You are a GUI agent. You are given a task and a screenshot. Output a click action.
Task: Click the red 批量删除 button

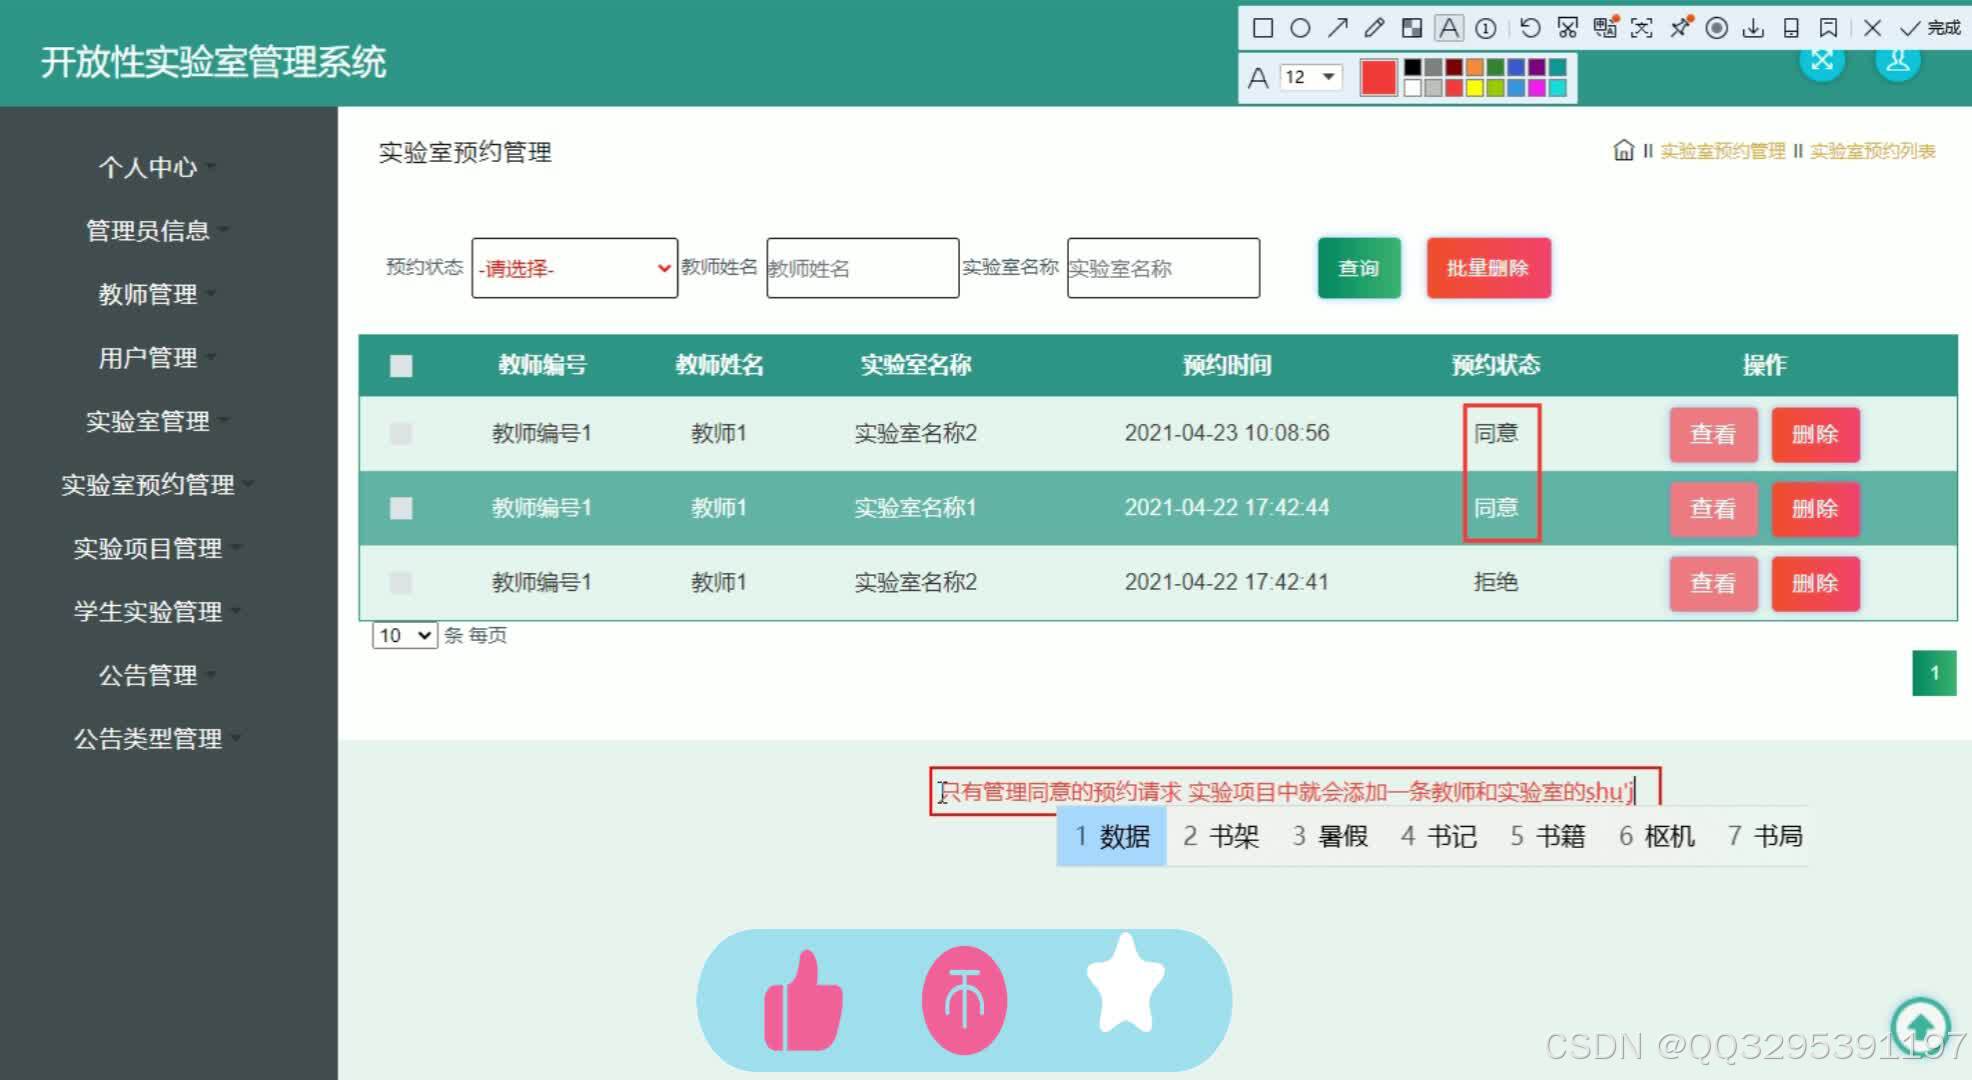(x=1488, y=268)
